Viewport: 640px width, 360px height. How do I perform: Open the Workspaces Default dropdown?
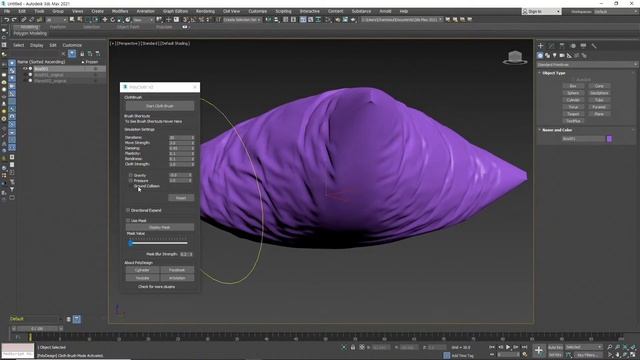(615, 11)
